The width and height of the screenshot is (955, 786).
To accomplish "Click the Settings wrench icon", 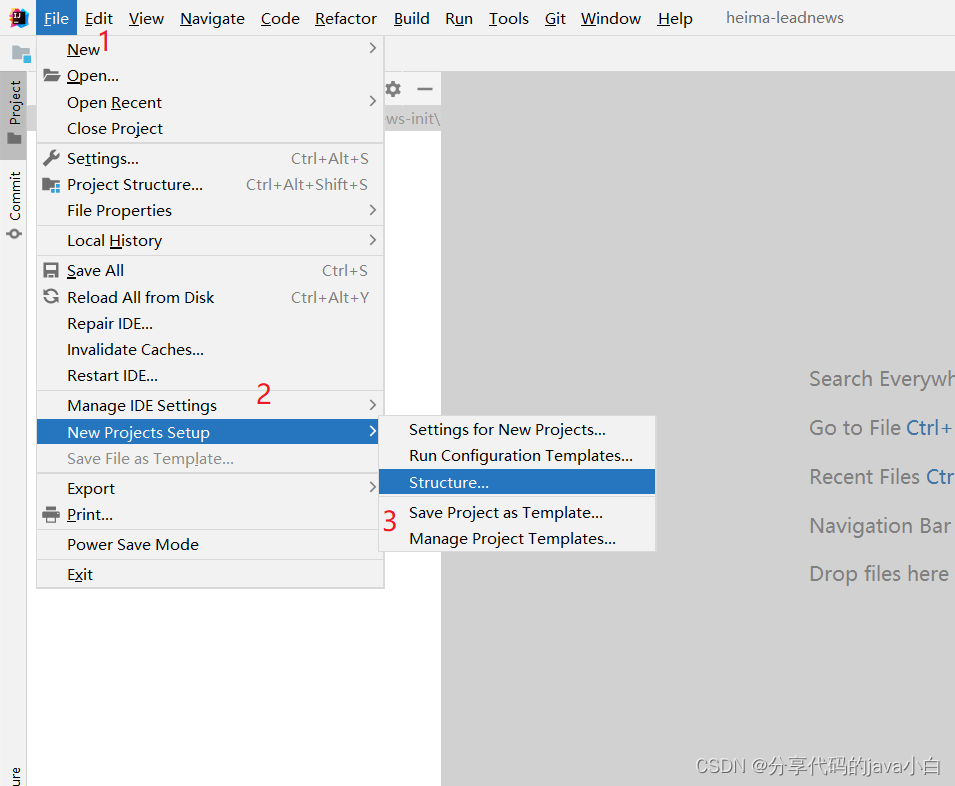I will pyautogui.click(x=52, y=158).
